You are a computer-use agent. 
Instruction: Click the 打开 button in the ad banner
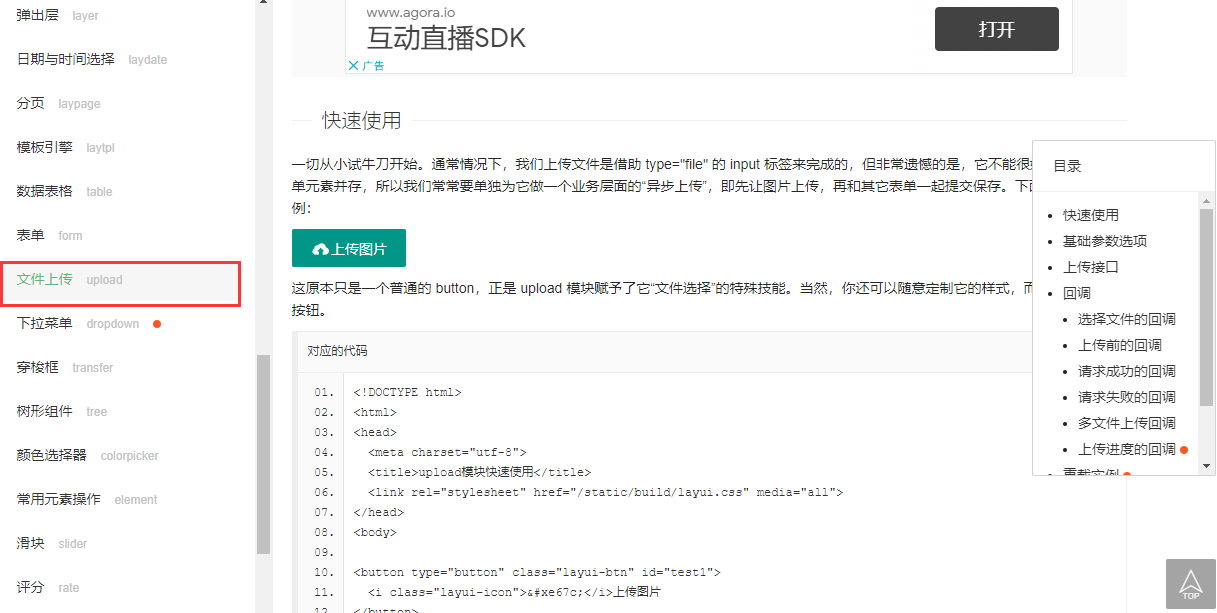[996, 29]
